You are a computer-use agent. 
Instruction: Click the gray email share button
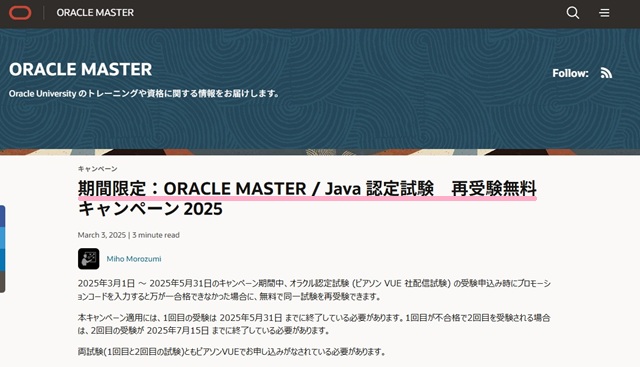click(x=2, y=282)
